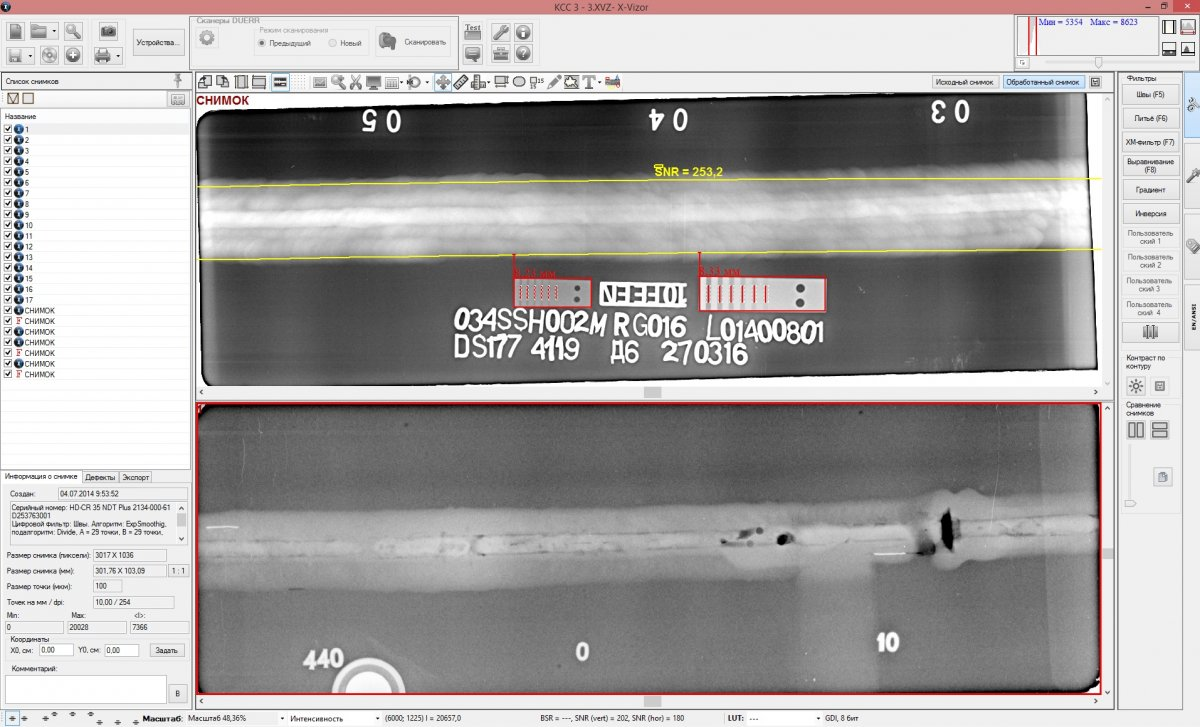
Task: Click the Test button icon
Action: click(473, 32)
